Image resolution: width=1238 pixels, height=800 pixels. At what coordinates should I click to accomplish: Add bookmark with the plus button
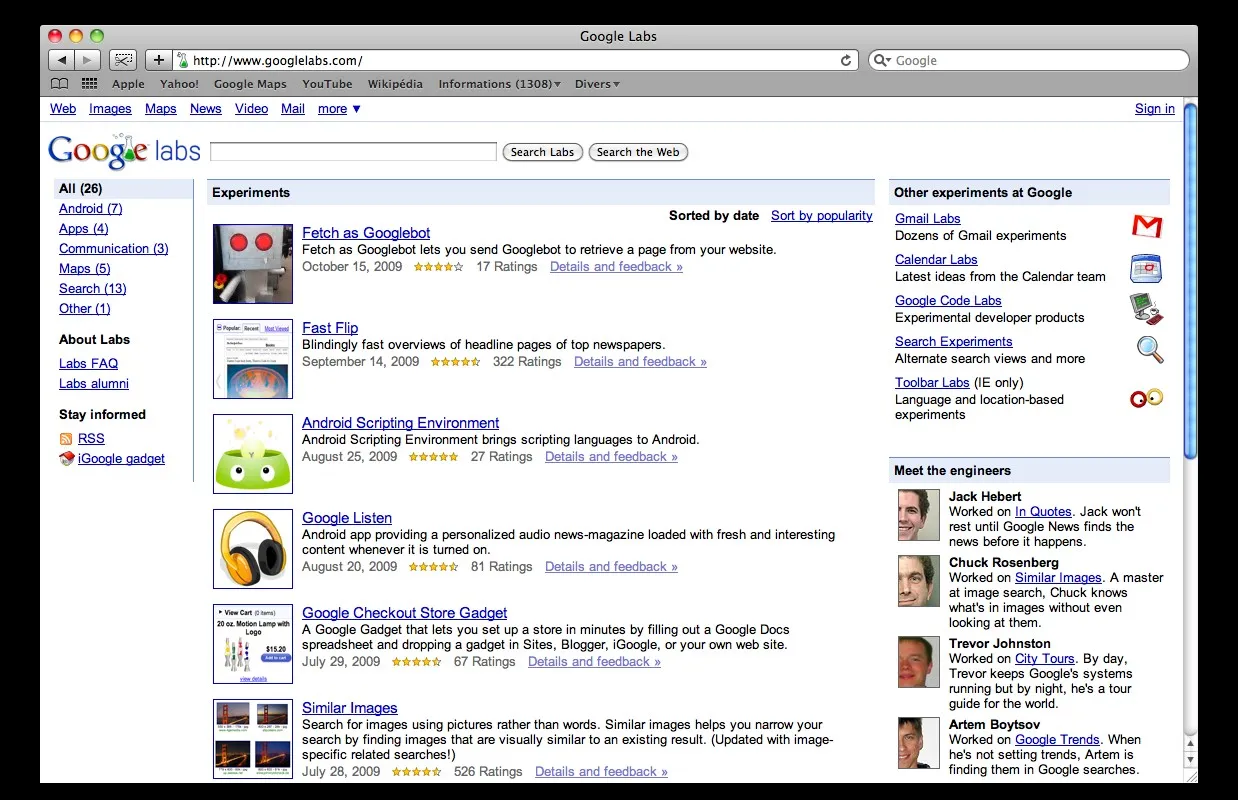[x=158, y=60]
